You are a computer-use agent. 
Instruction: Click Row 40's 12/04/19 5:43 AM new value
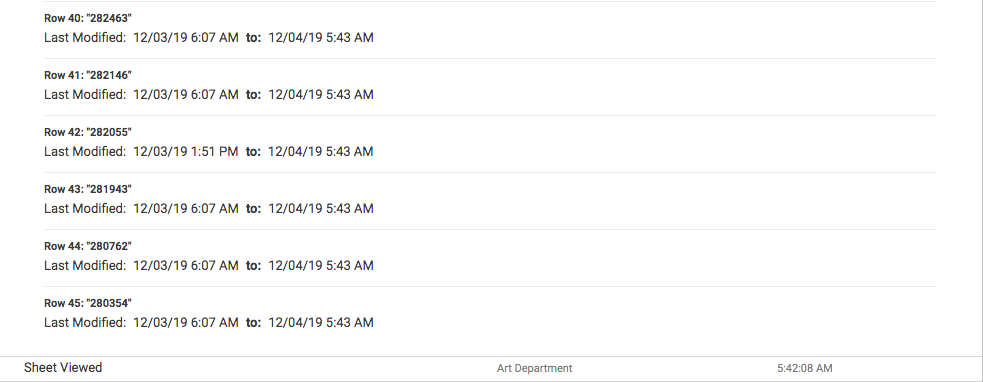pyautogui.click(x=321, y=38)
